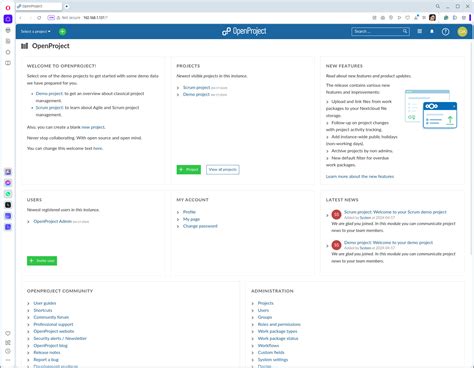Image resolution: width=474 pixels, height=368 pixels.
Task: Open the Demo project link in Projects
Action: point(196,94)
